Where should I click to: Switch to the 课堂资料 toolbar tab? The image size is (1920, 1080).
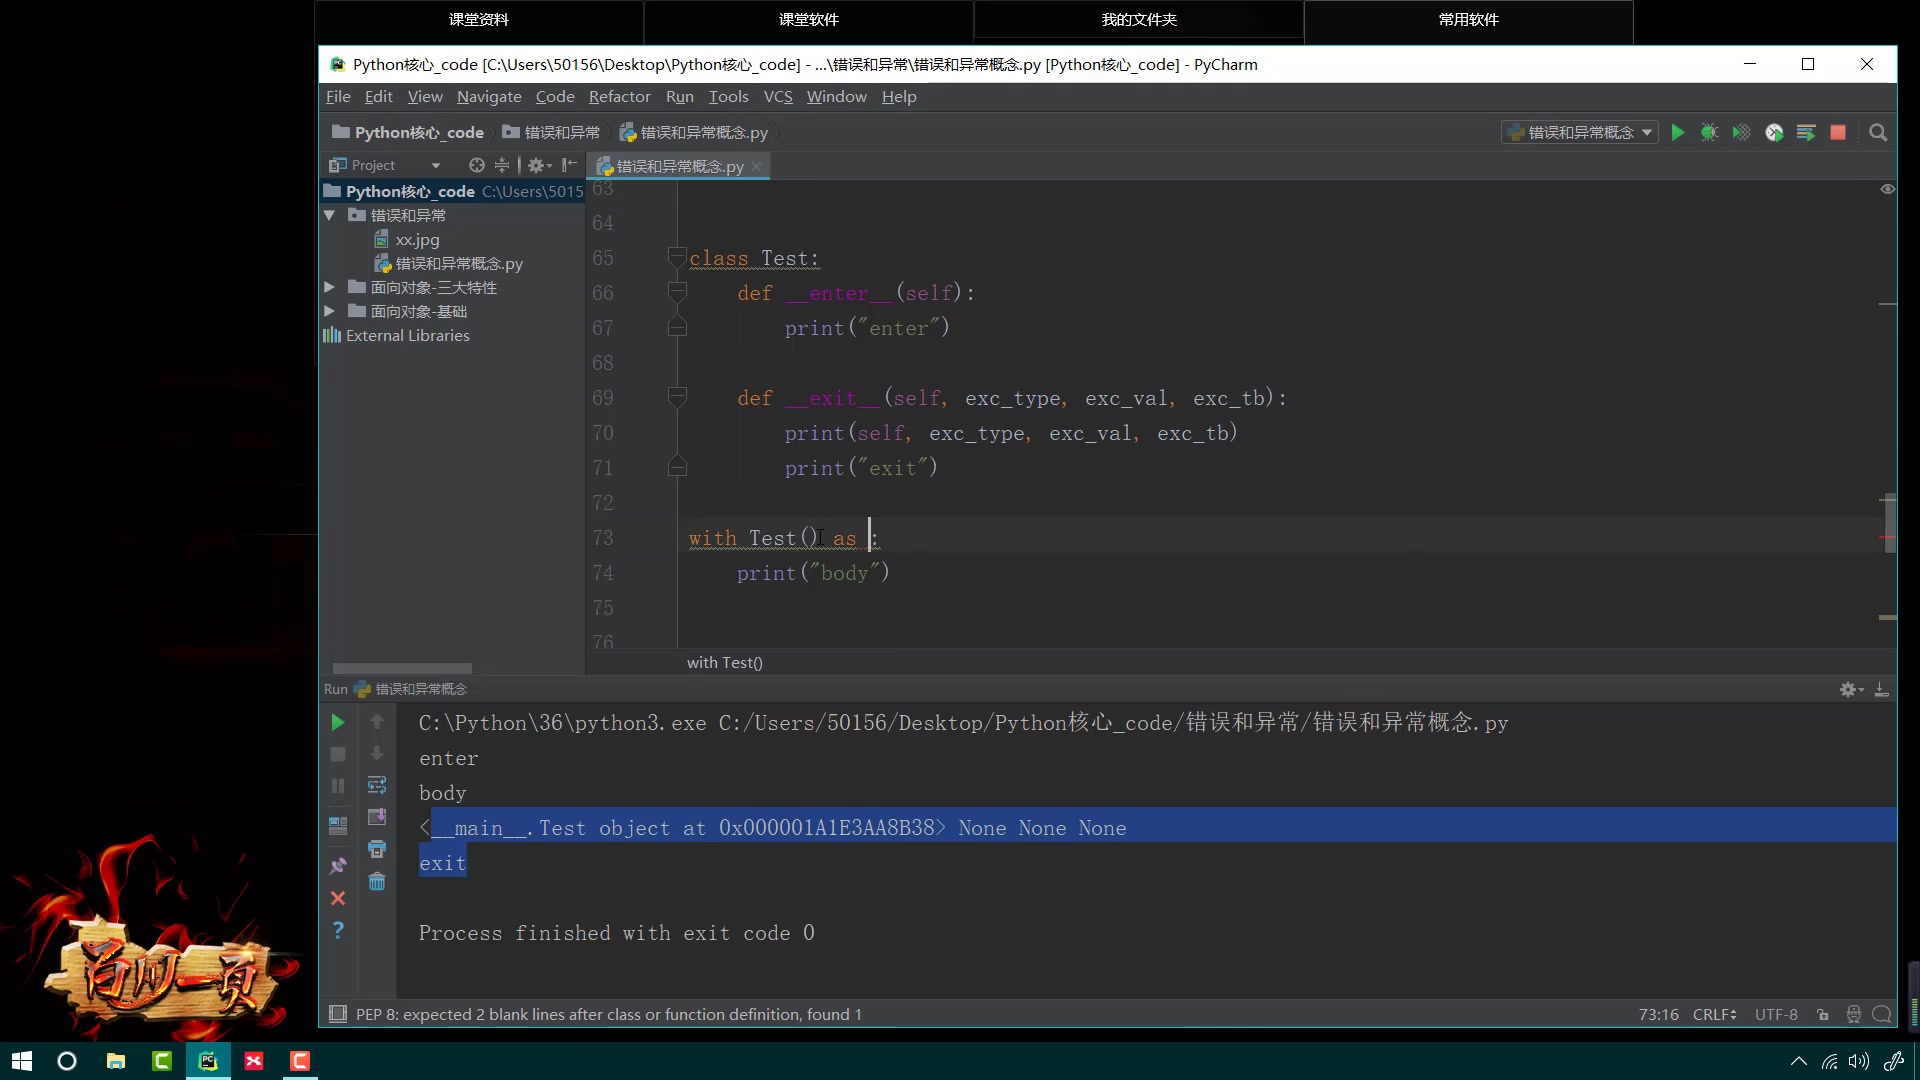479,18
